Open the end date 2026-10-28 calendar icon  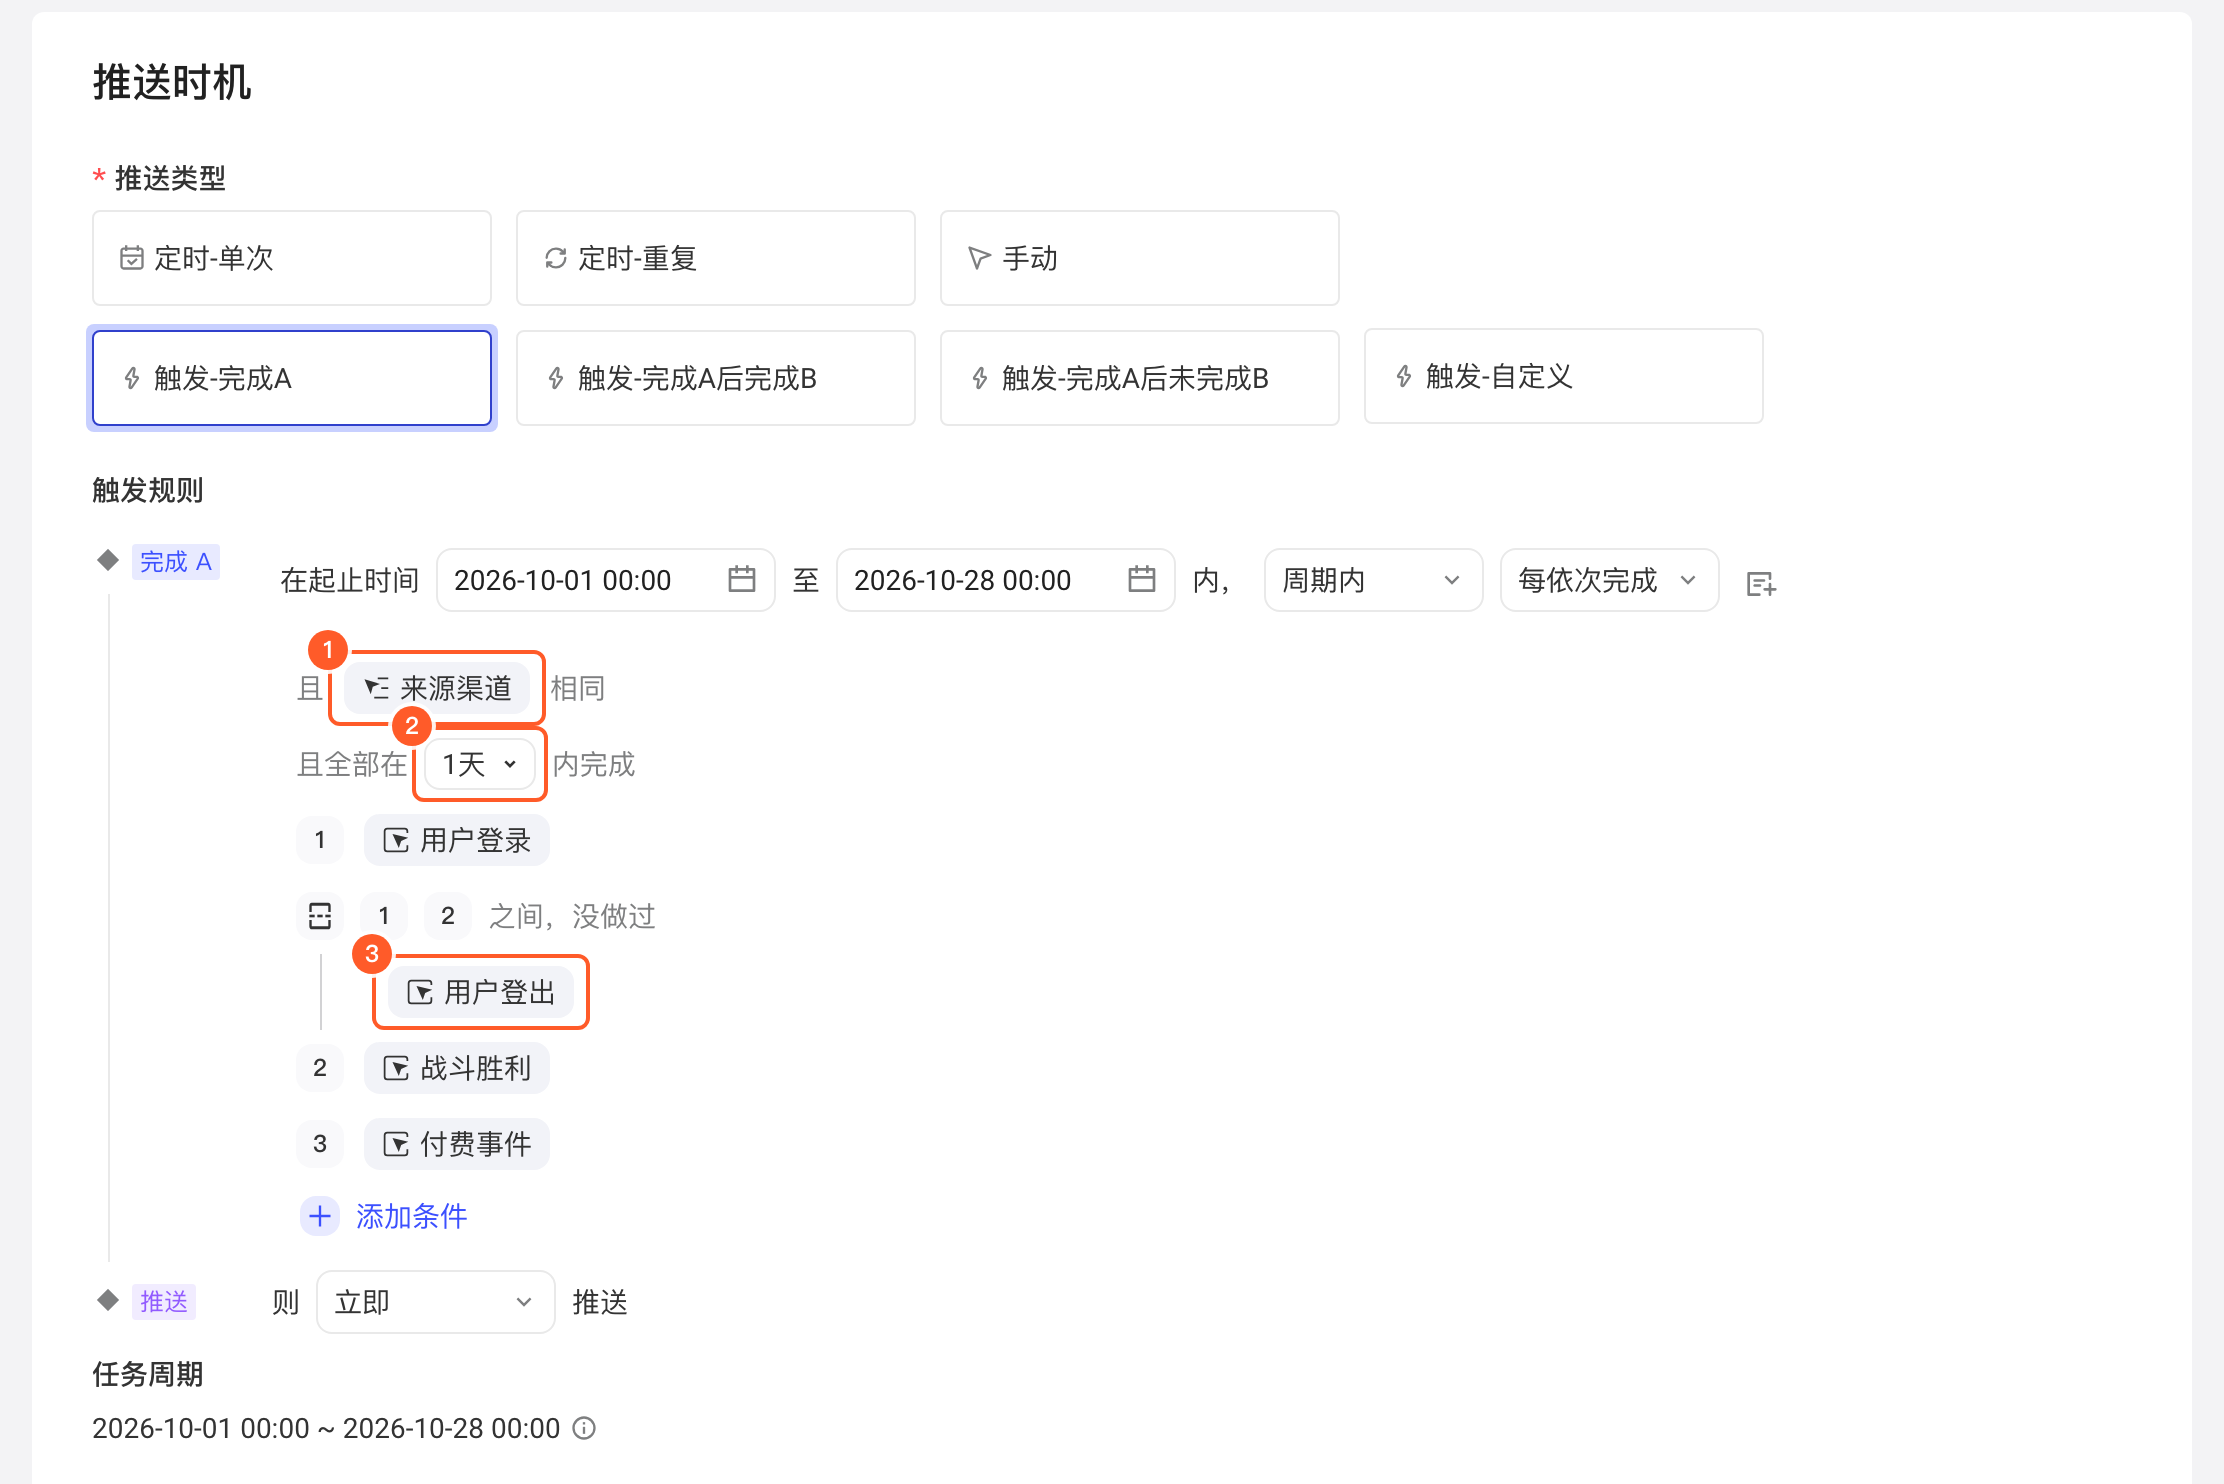tap(1142, 579)
